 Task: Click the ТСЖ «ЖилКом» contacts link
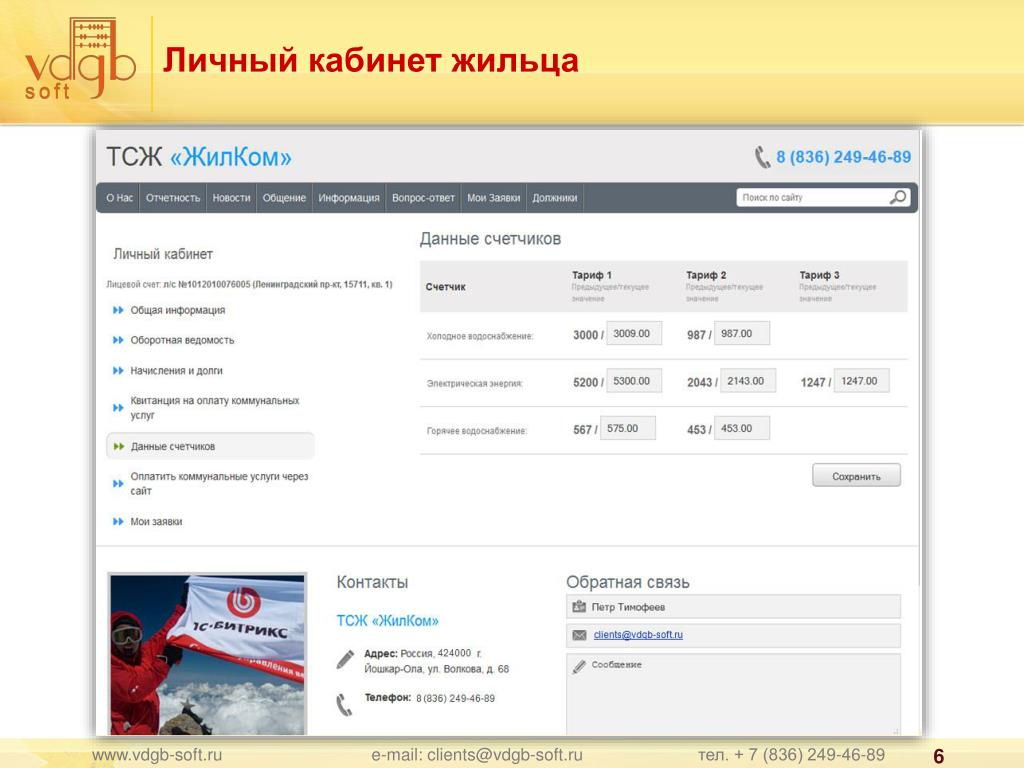[x=387, y=620]
